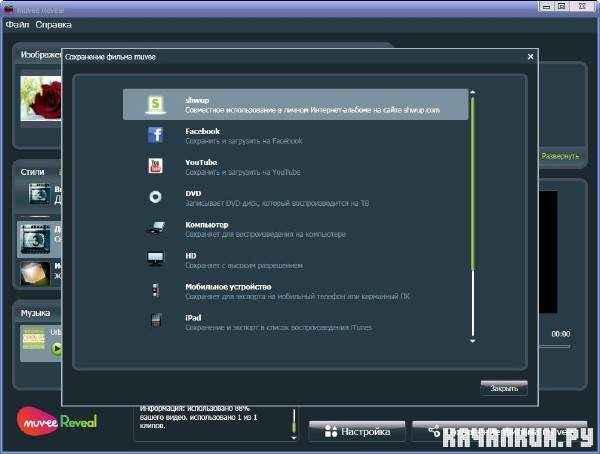Select the HD row title
600x454 pixels.
(191, 255)
